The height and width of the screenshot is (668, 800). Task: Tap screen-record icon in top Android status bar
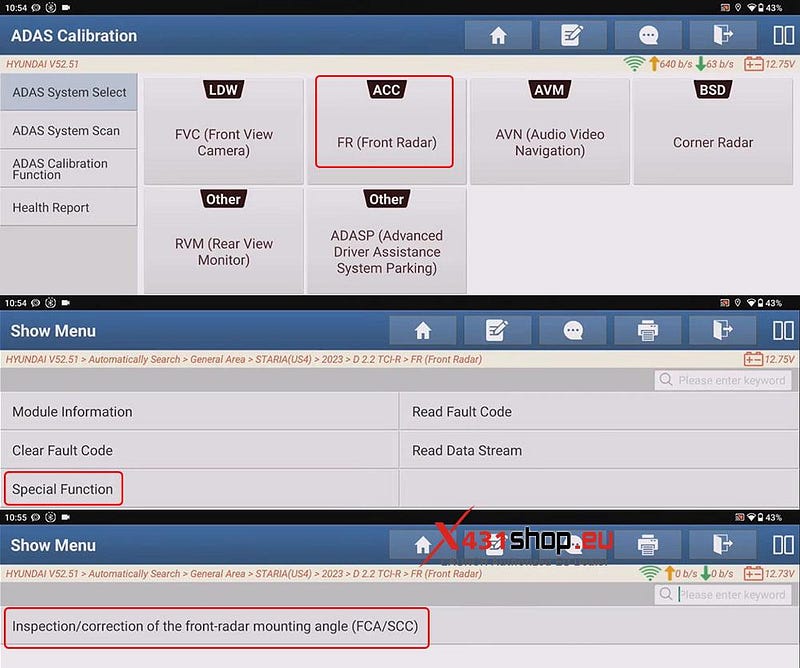coord(724,8)
